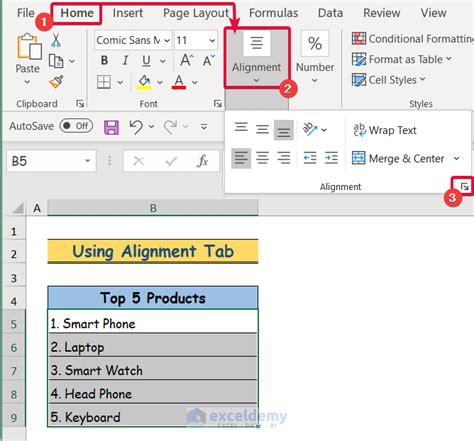
Task: Switch to the Review tab
Action: tap(382, 13)
